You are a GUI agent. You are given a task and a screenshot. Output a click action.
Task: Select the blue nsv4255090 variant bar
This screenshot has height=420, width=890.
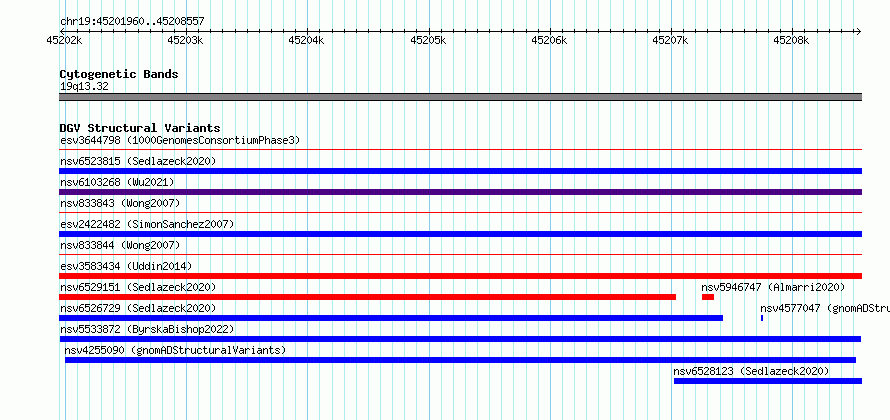pos(460,360)
